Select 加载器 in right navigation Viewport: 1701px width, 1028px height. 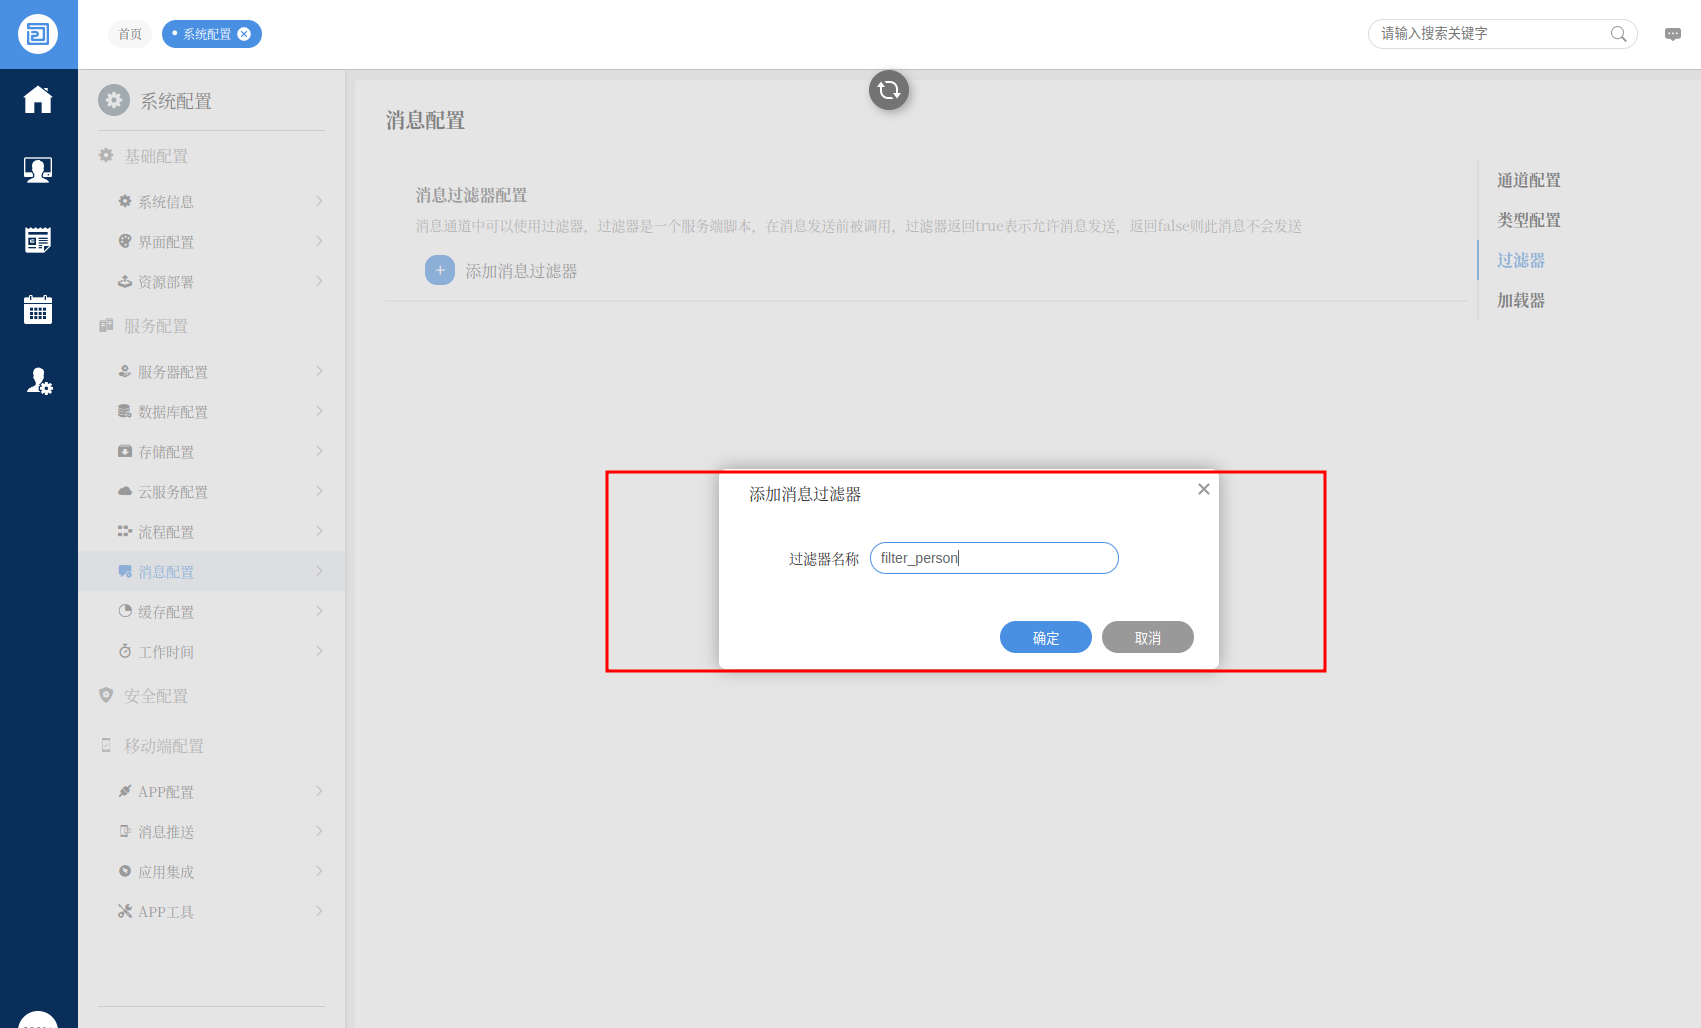(x=1520, y=300)
